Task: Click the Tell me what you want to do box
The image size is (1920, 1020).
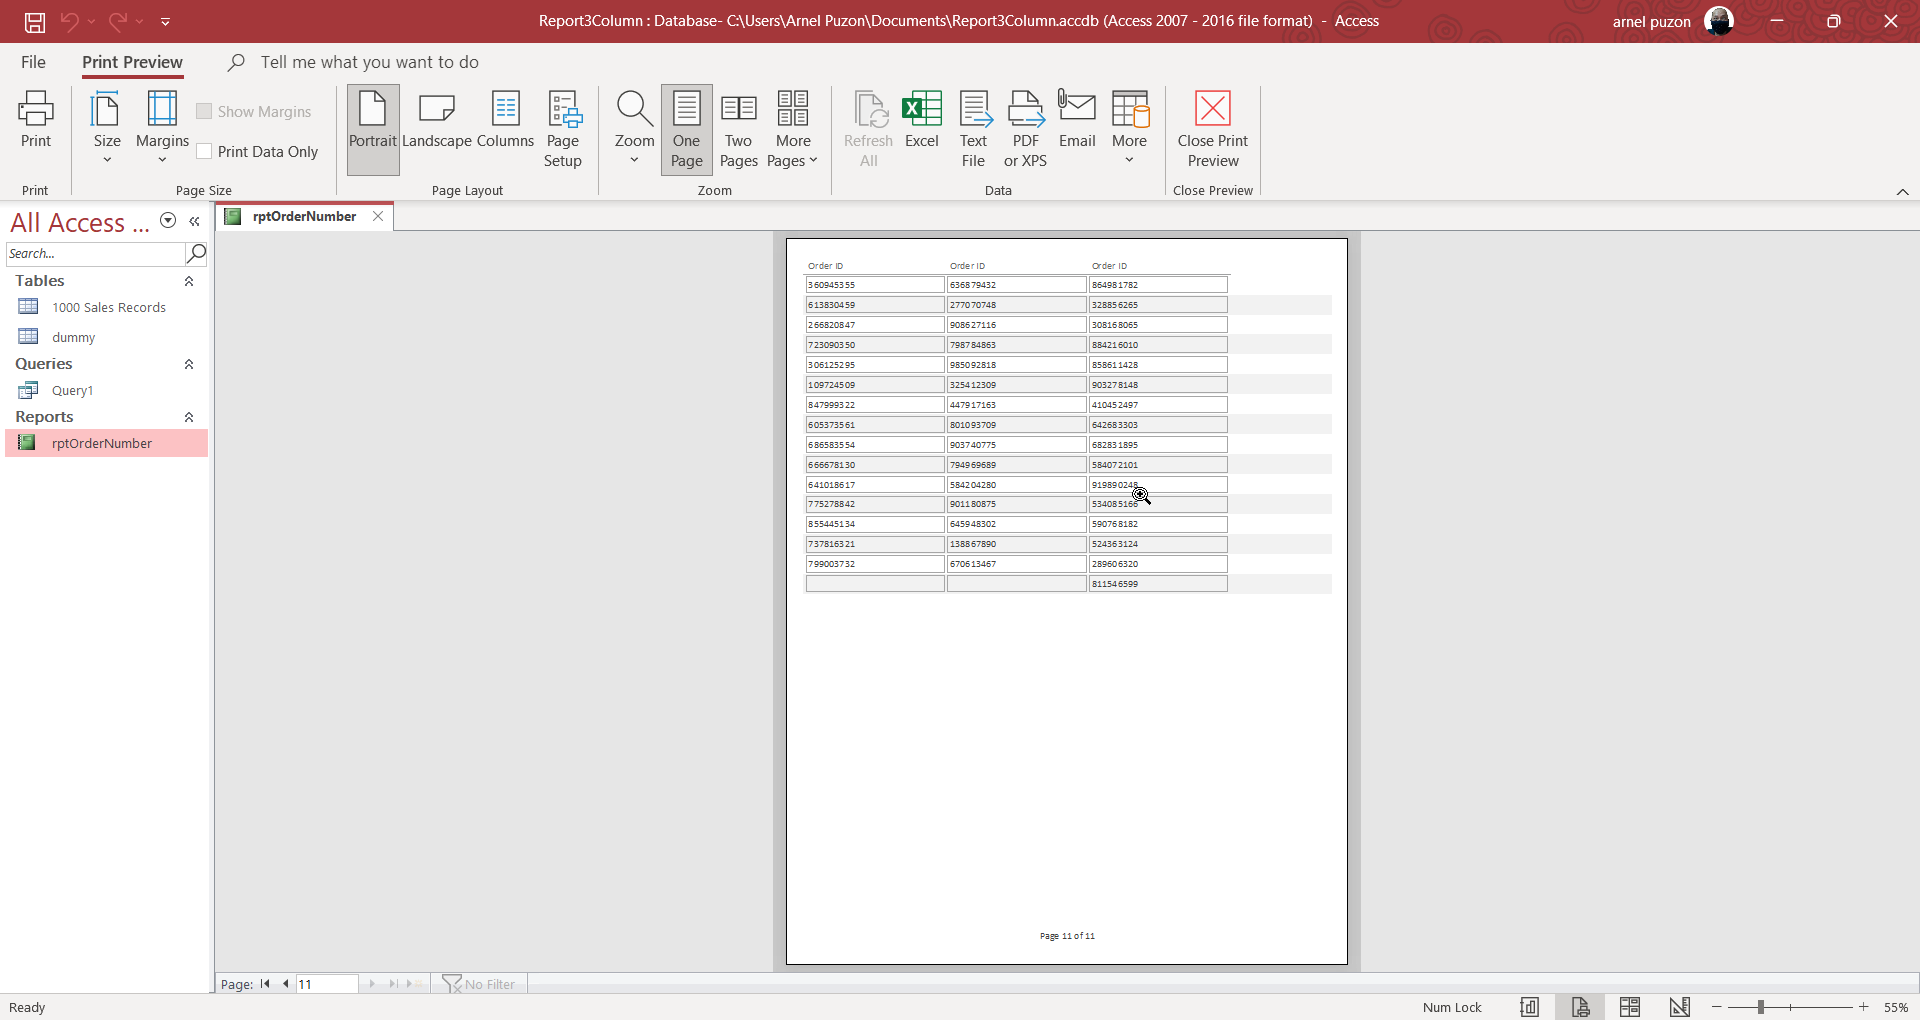Action: click(x=369, y=62)
